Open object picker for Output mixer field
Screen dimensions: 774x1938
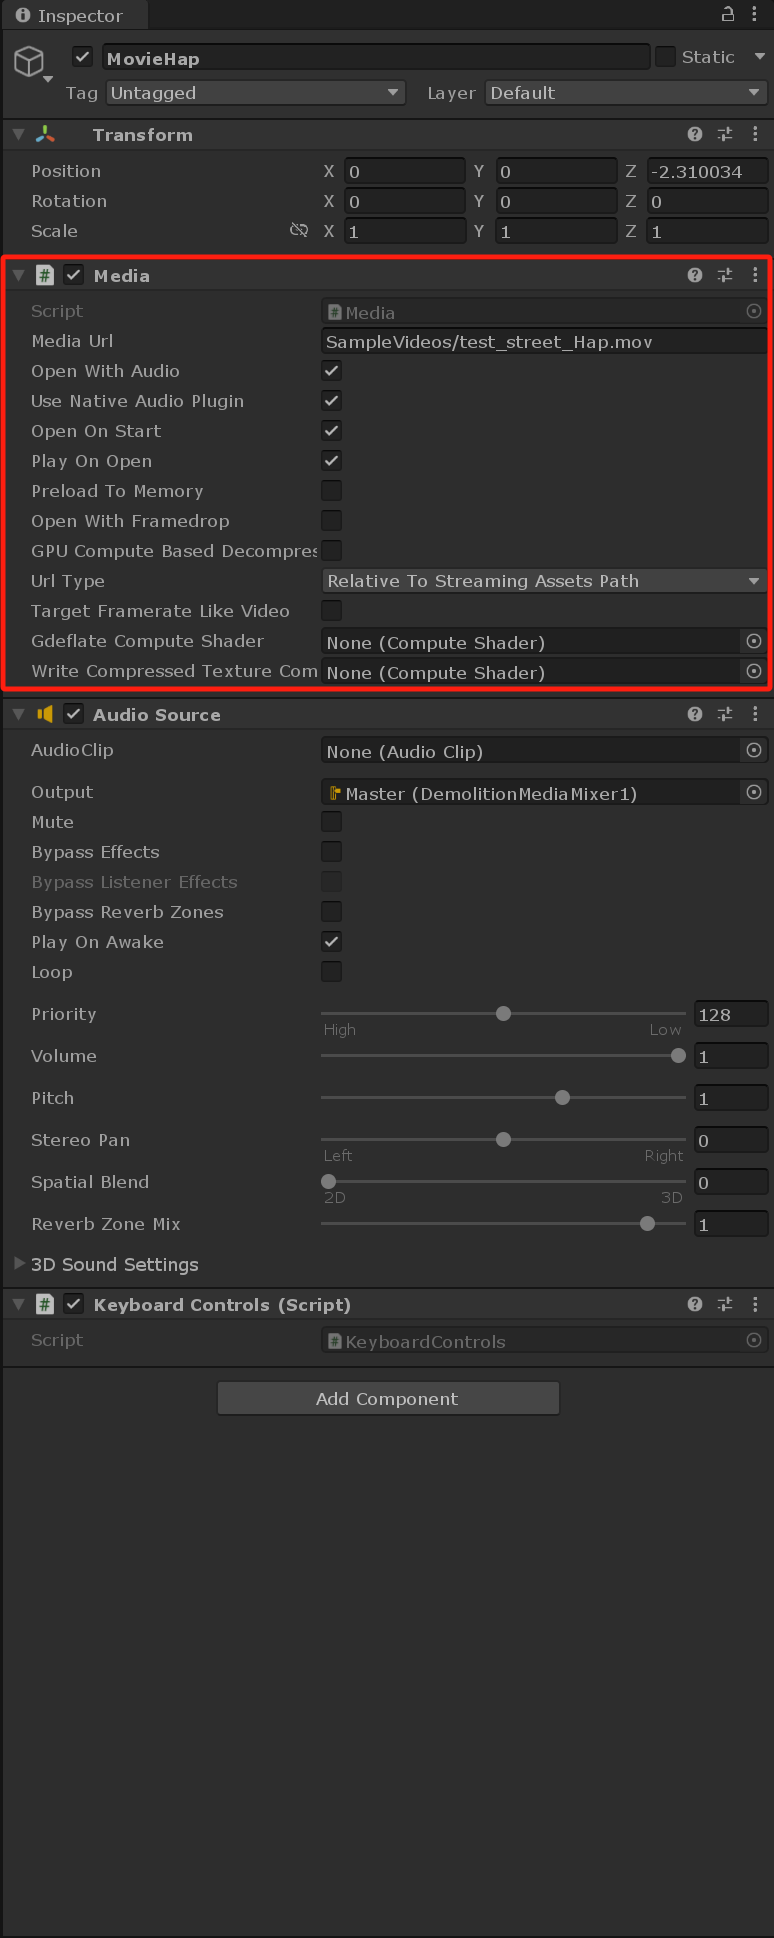pos(754,793)
